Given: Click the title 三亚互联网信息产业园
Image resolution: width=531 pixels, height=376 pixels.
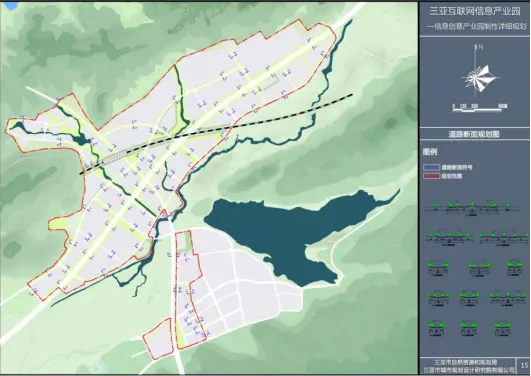Looking at the screenshot, I should click(x=475, y=12).
